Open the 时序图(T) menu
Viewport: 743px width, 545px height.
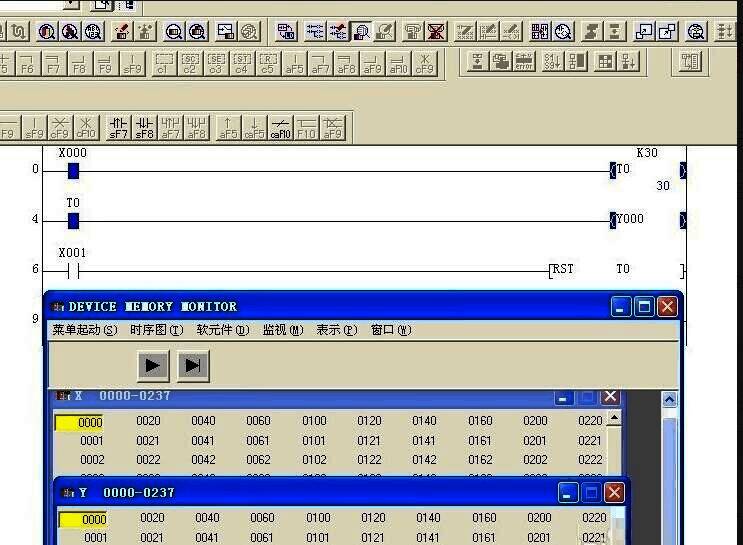161,330
